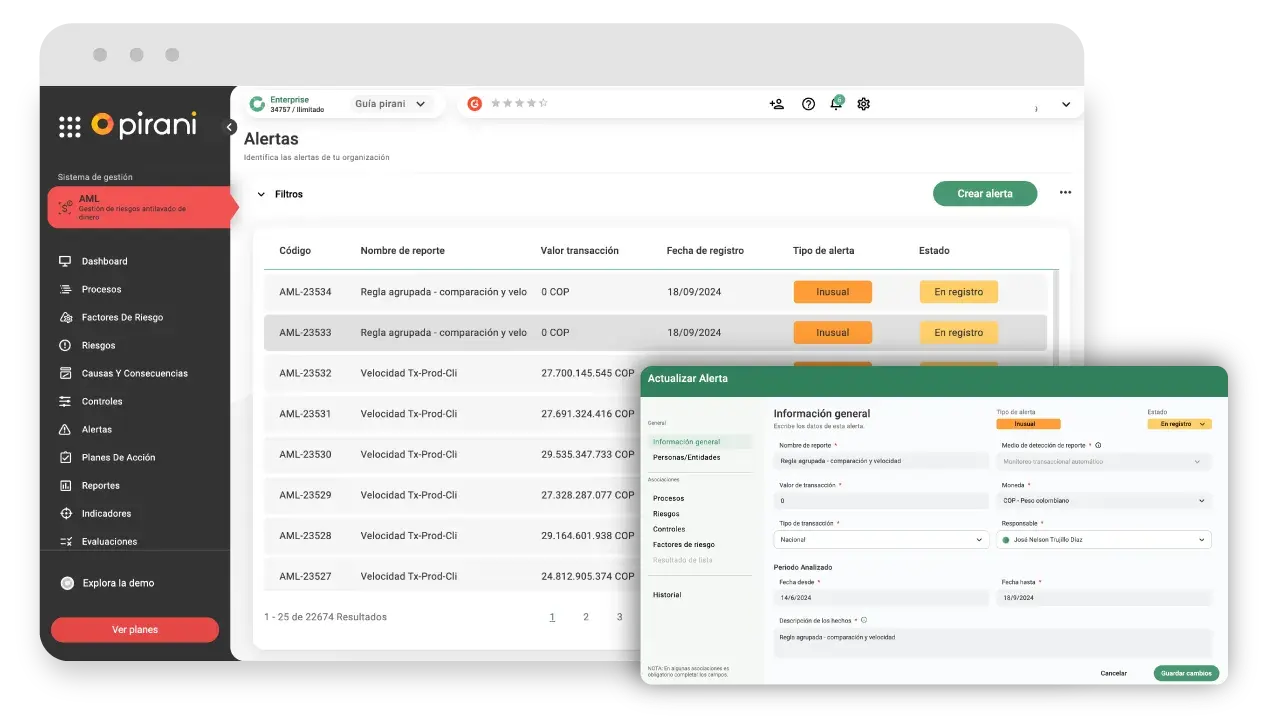Click the Dashboard monitor icon in sidebar
Viewport: 1280px width, 720px height.
pyautogui.click(x=65, y=261)
